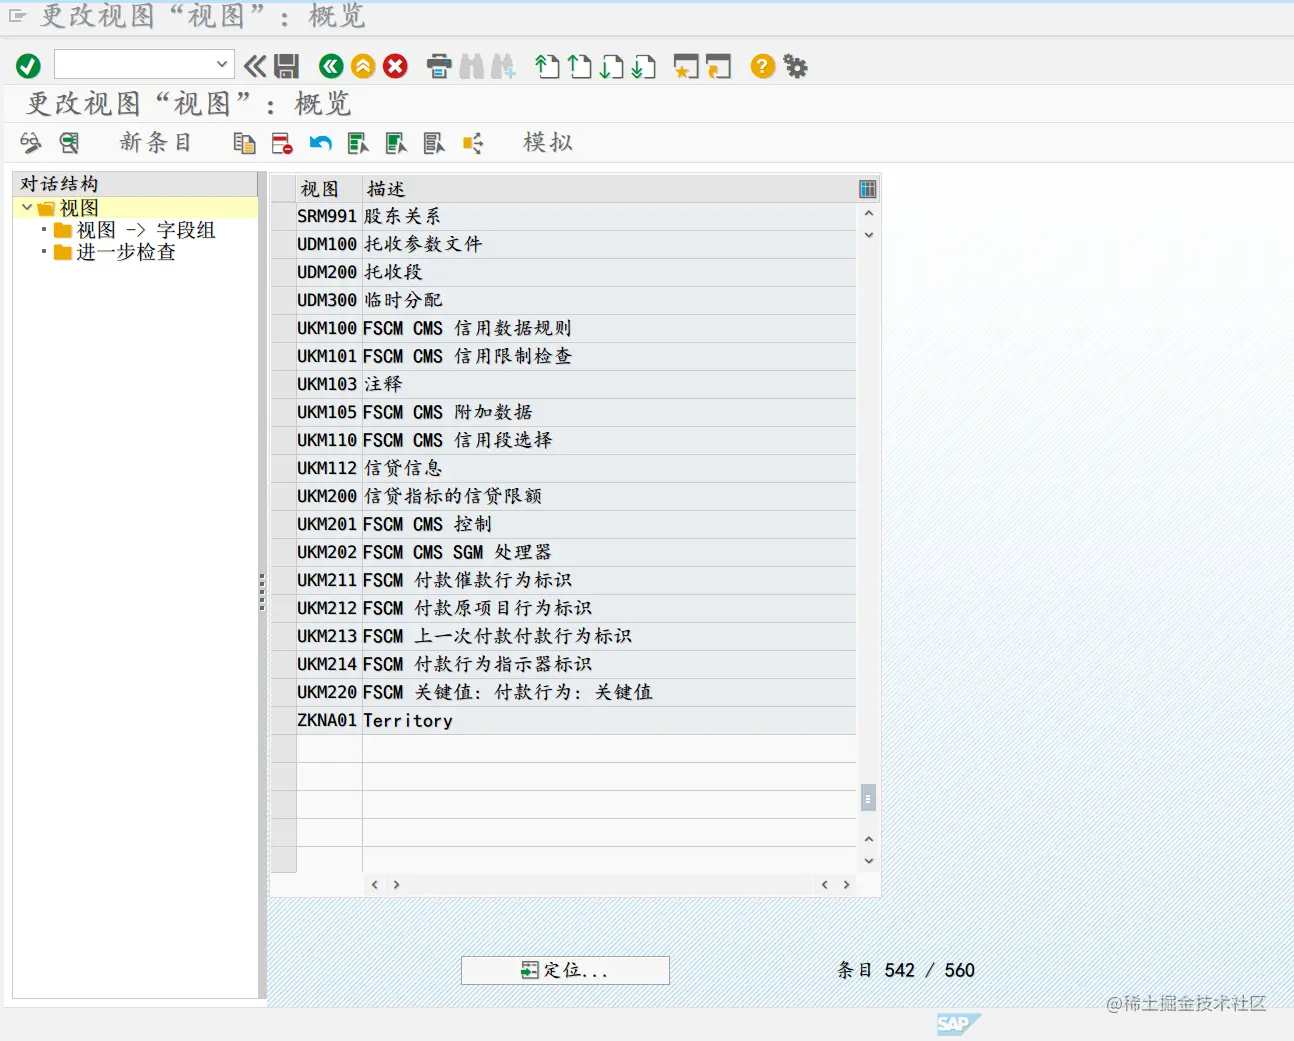The height and width of the screenshot is (1041, 1294).
Task: Click the Print icon
Action: pyautogui.click(x=439, y=66)
